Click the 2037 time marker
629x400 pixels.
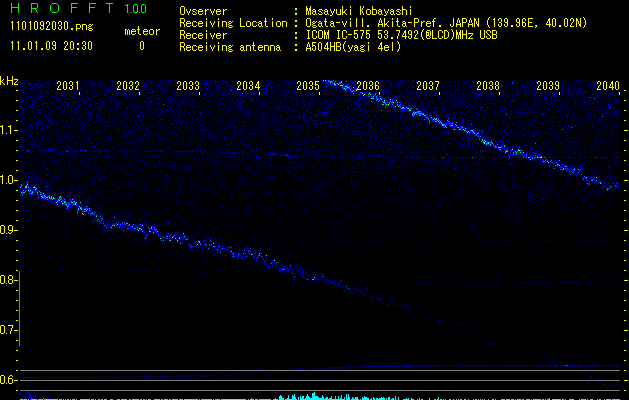coord(428,85)
